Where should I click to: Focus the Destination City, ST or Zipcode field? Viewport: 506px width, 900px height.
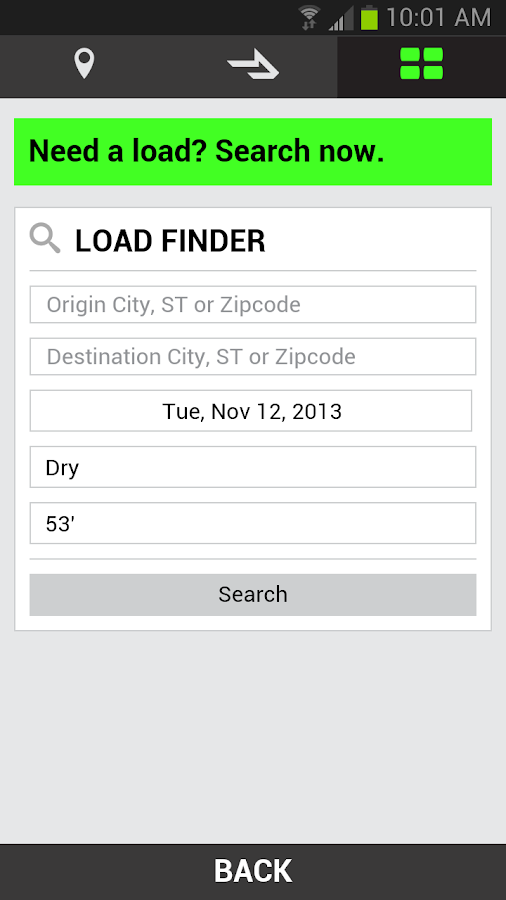[x=253, y=356]
